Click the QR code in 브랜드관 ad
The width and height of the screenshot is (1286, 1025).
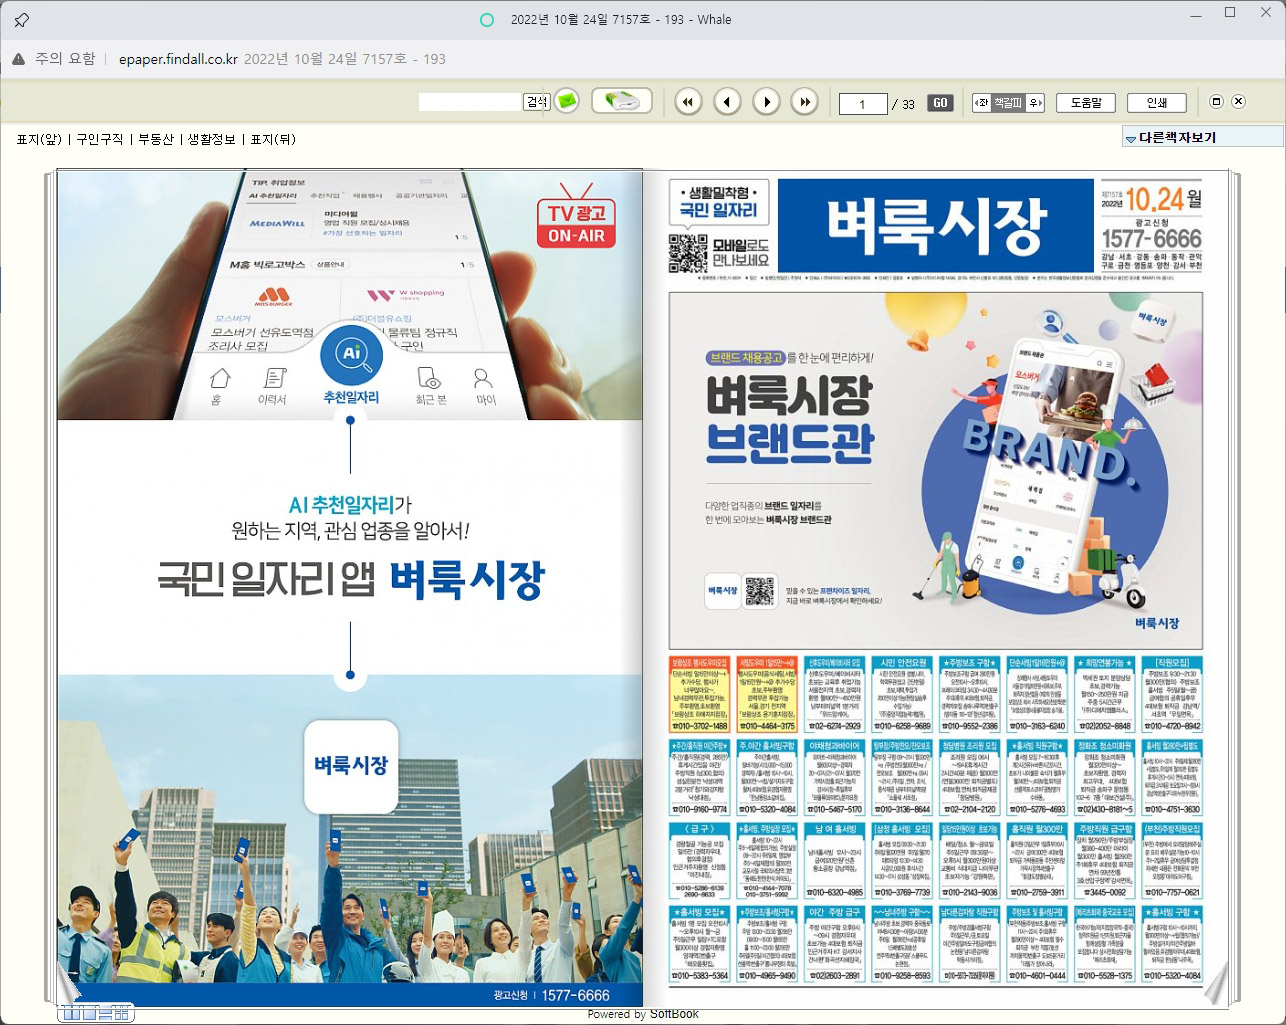pyautogui.click(x=760, y=591)
